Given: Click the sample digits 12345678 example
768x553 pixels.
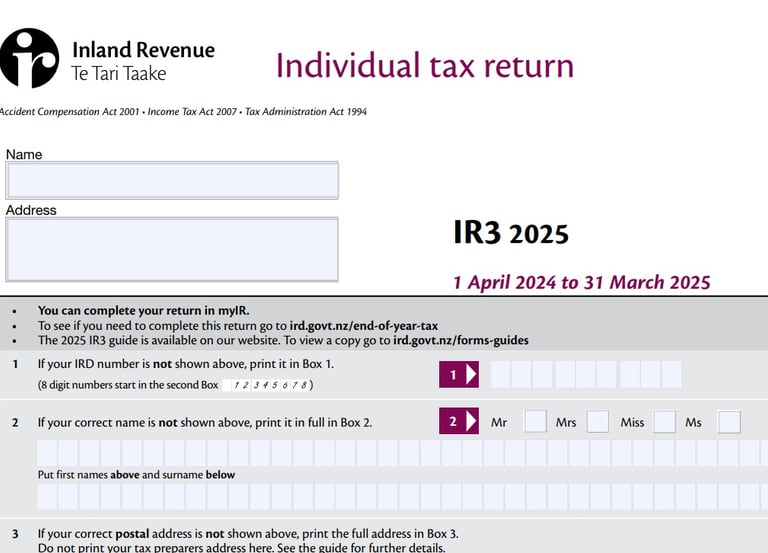Looking at the screenshot, I should (x=266, y=385).
